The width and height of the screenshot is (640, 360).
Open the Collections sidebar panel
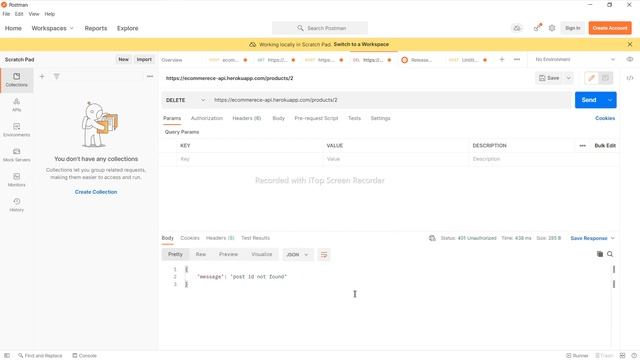click(x=16, y=80)
